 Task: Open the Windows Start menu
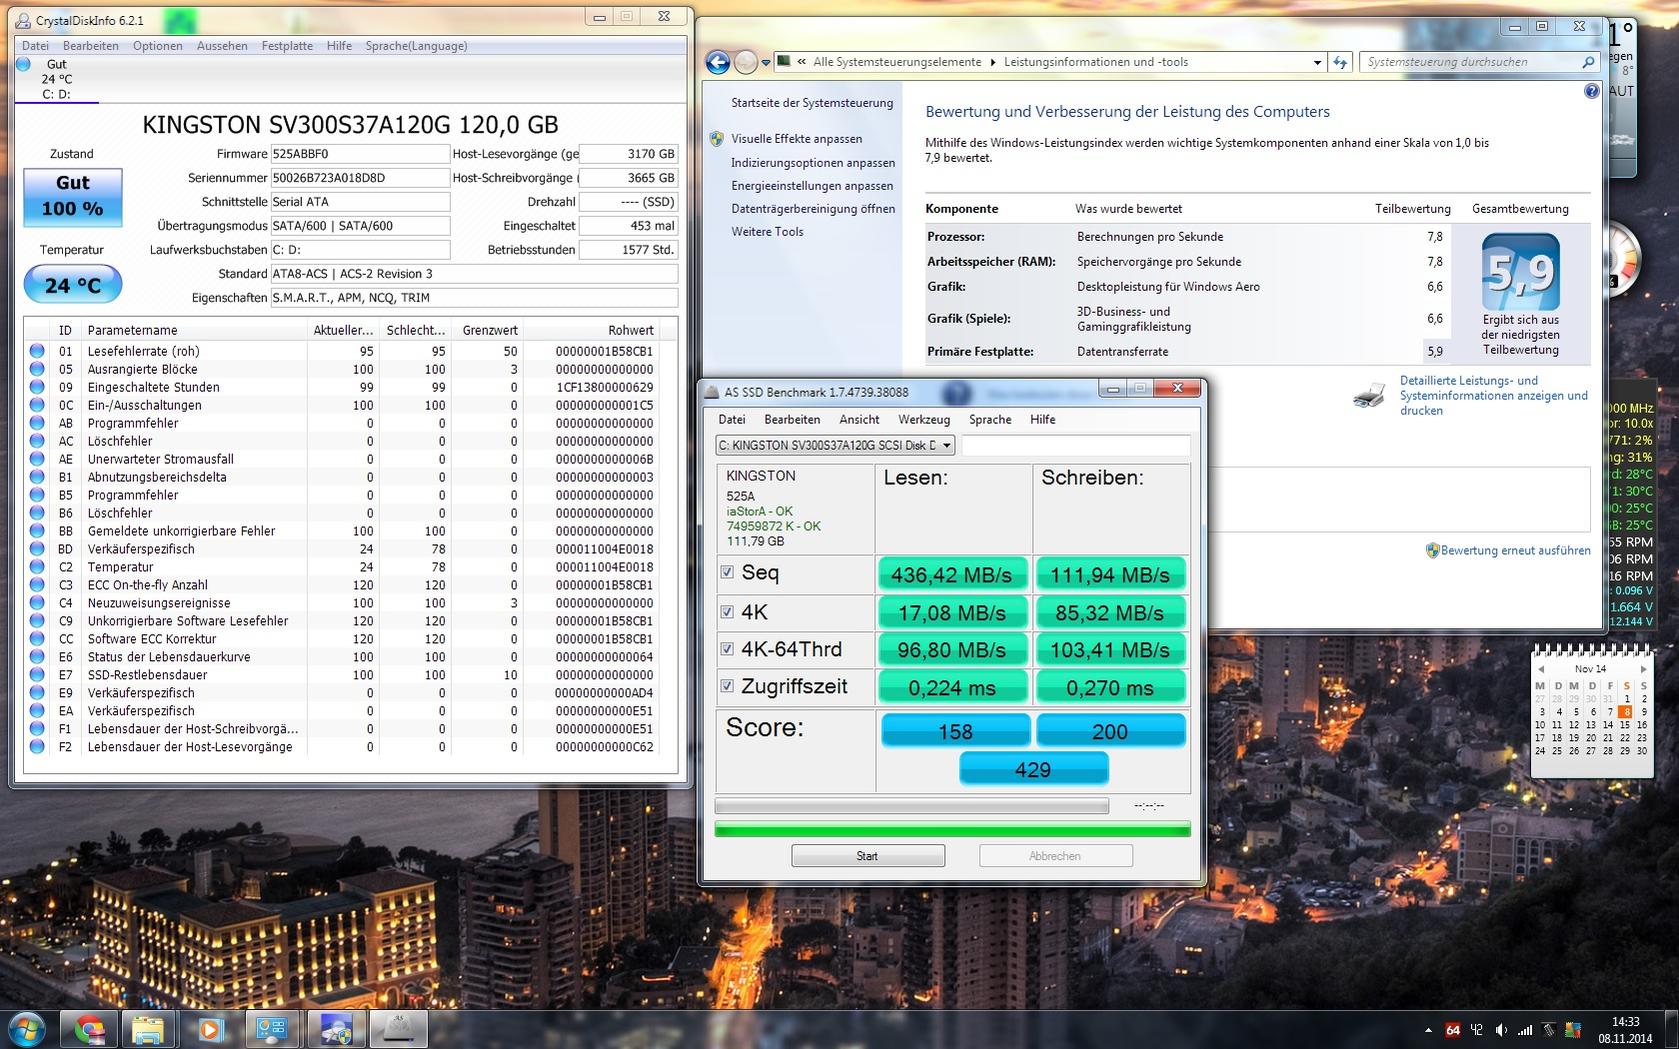25,1028
